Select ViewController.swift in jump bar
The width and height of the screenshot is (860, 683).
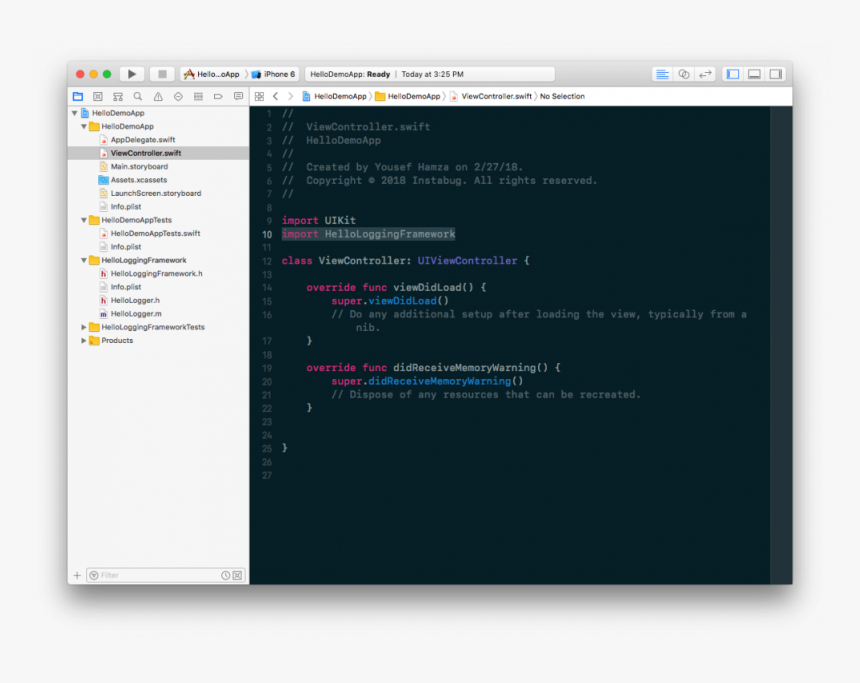(491, 97)
